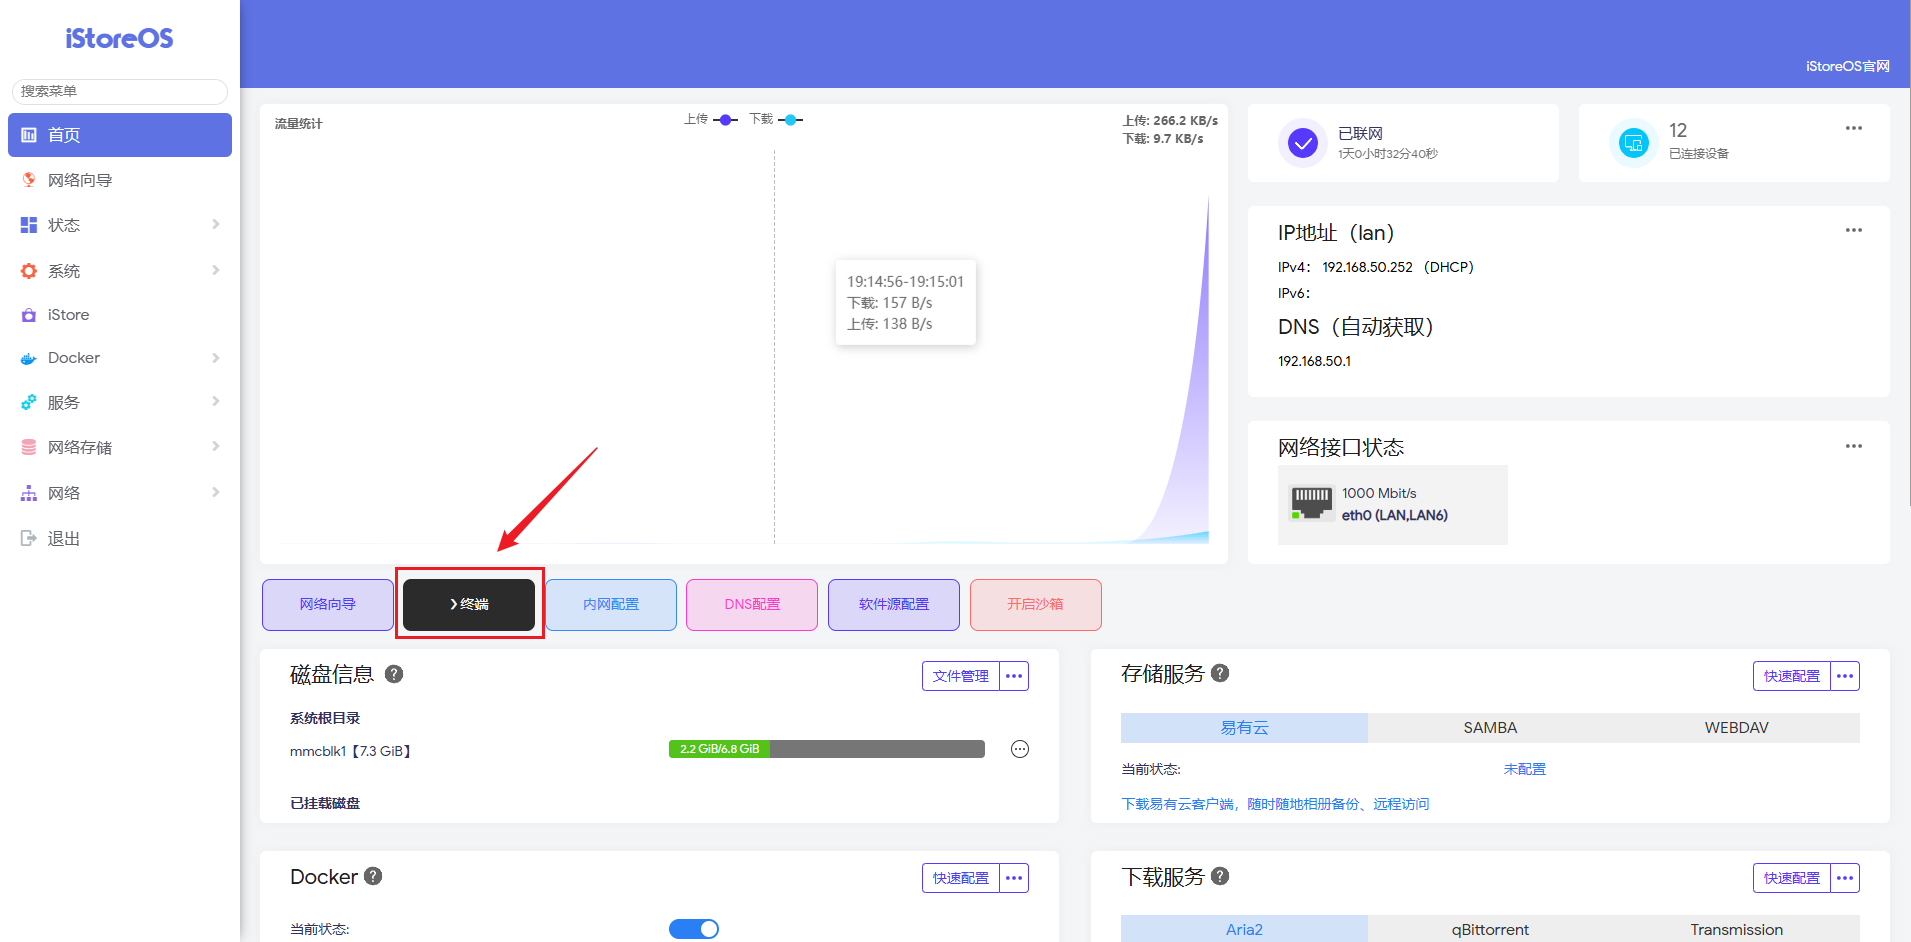The width and height of the screenshot is (1911, 942).
Task: Click the 下载服务 help question icon
Action: [x=1220, y=876]
